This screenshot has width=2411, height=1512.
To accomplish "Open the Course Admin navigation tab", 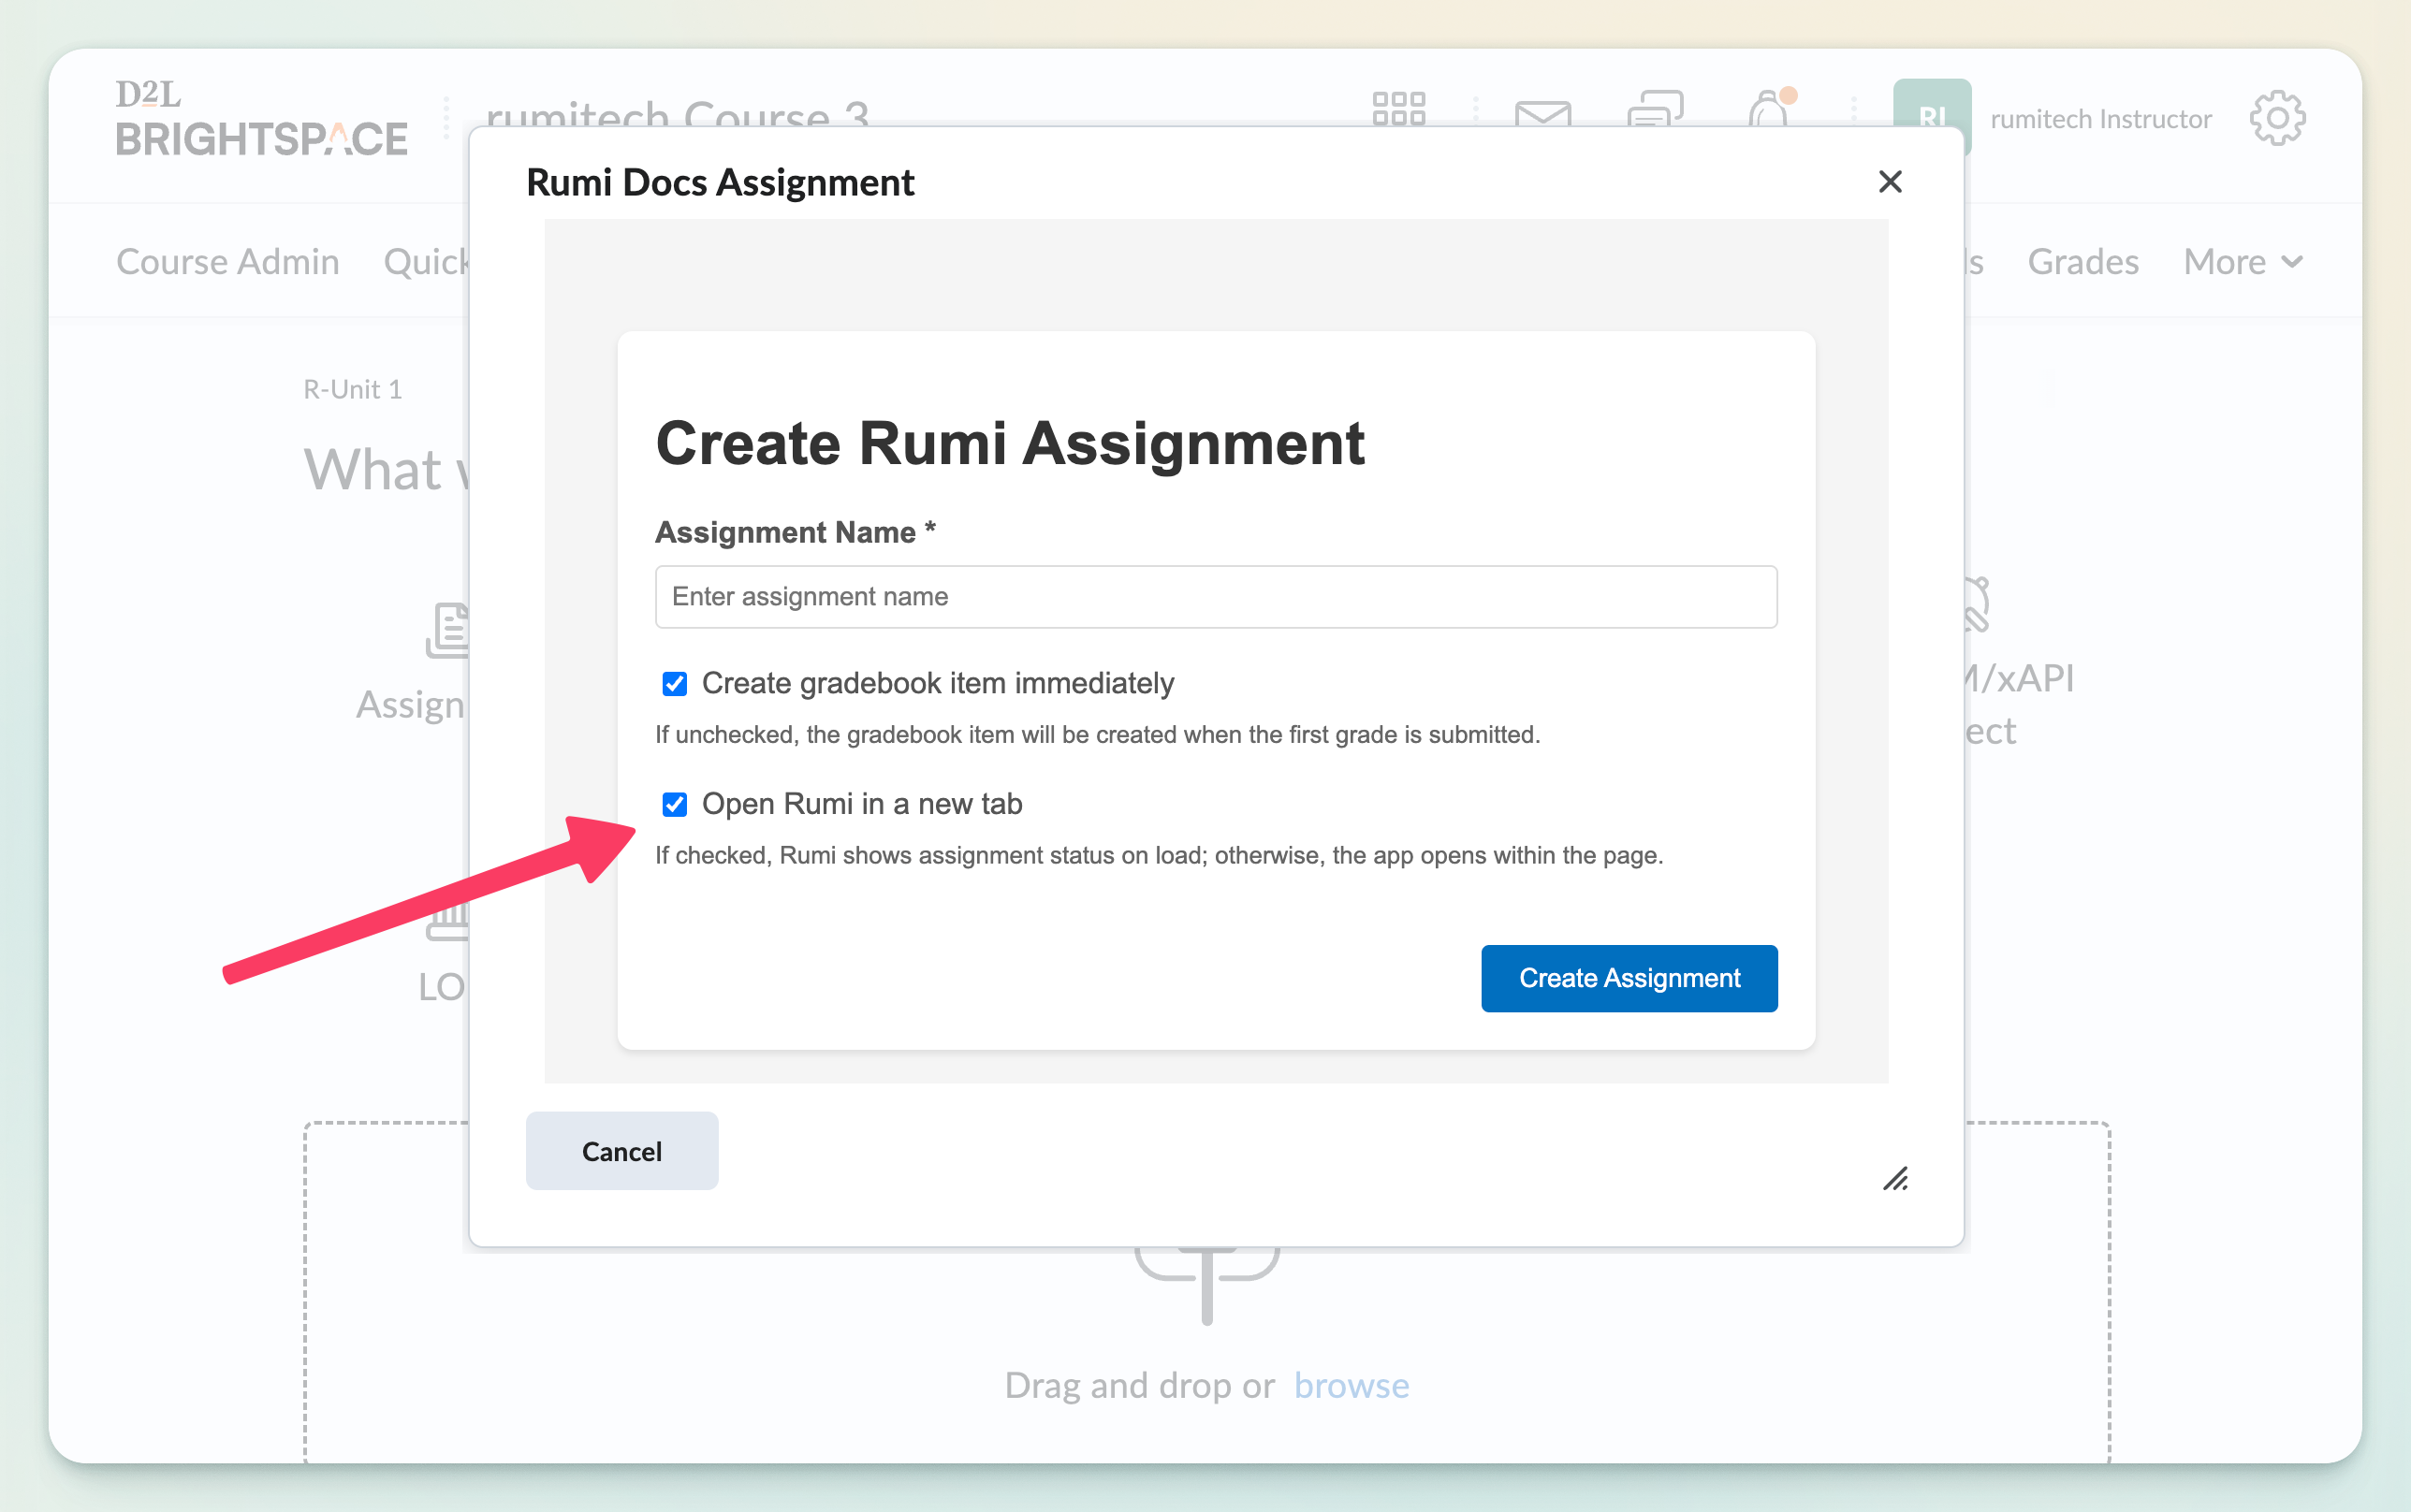I will [228, 262].
